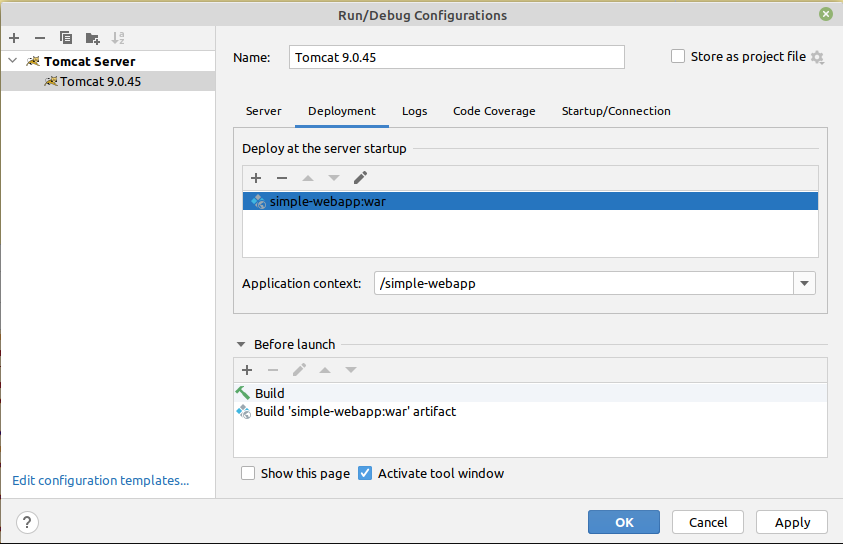The height and width of the screenshot is (544, 843).
Task: Open Edit configuration templates link
Action: point(101,480)
